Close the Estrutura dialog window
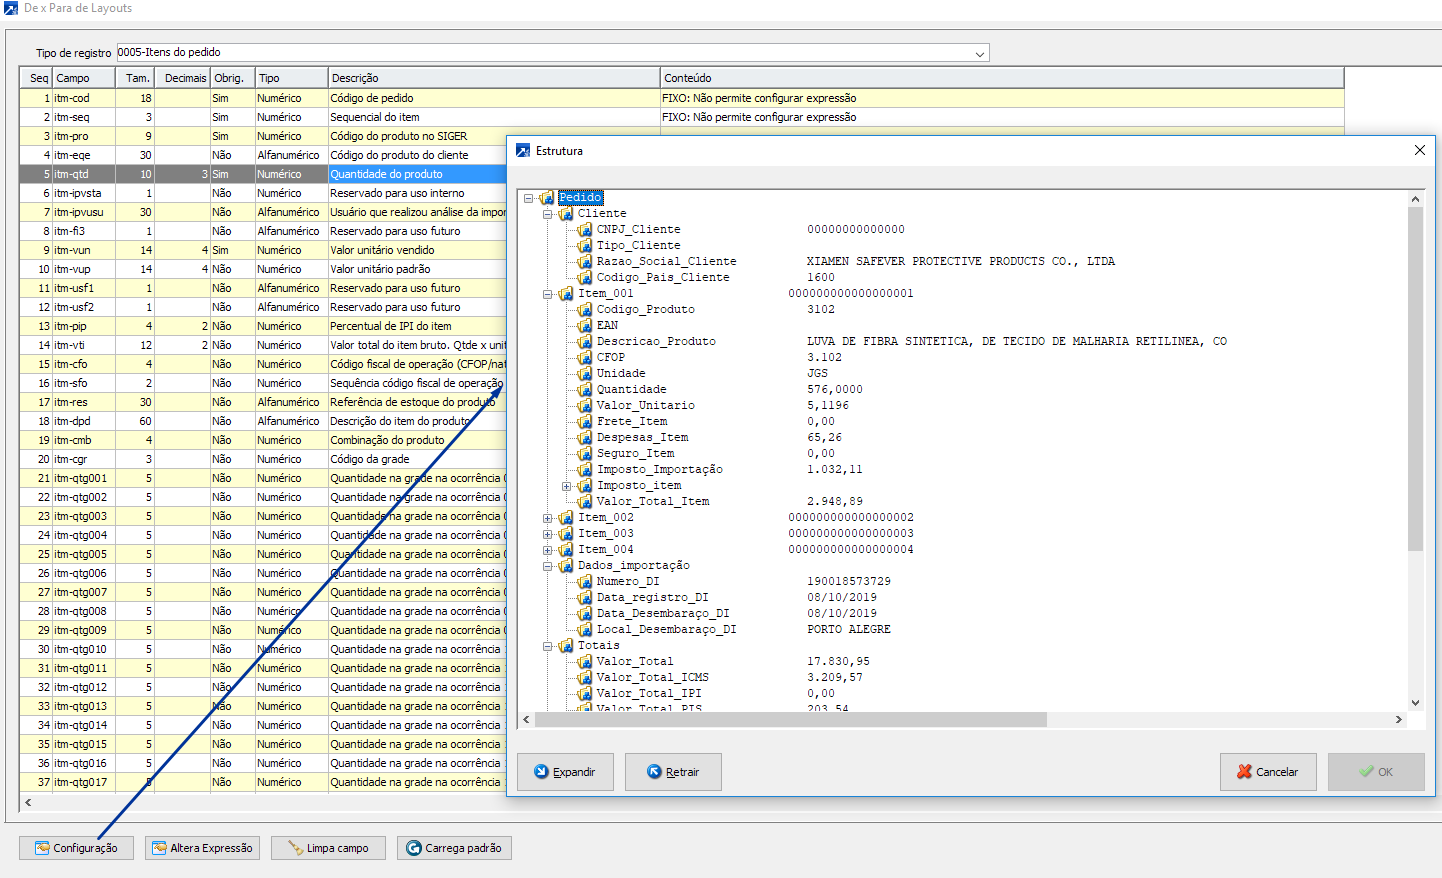The image size is (1442, 878). pos(1419,150)
